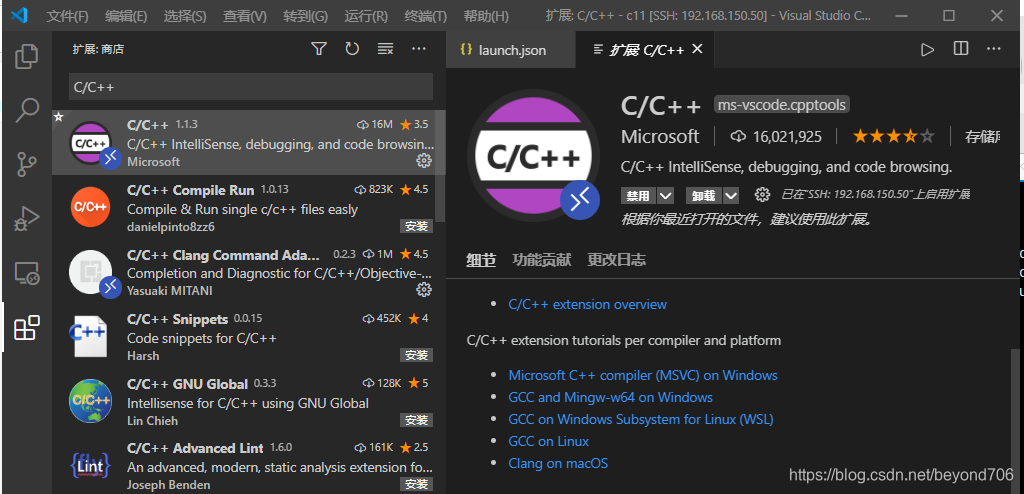Open GCC on Linux link
Screen dimensions: 1024x494
[x=549, y=441]
